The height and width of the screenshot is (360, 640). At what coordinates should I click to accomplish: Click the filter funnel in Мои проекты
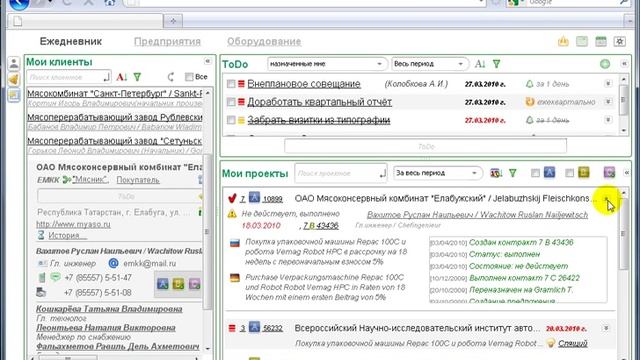click(x=513, y=173)
